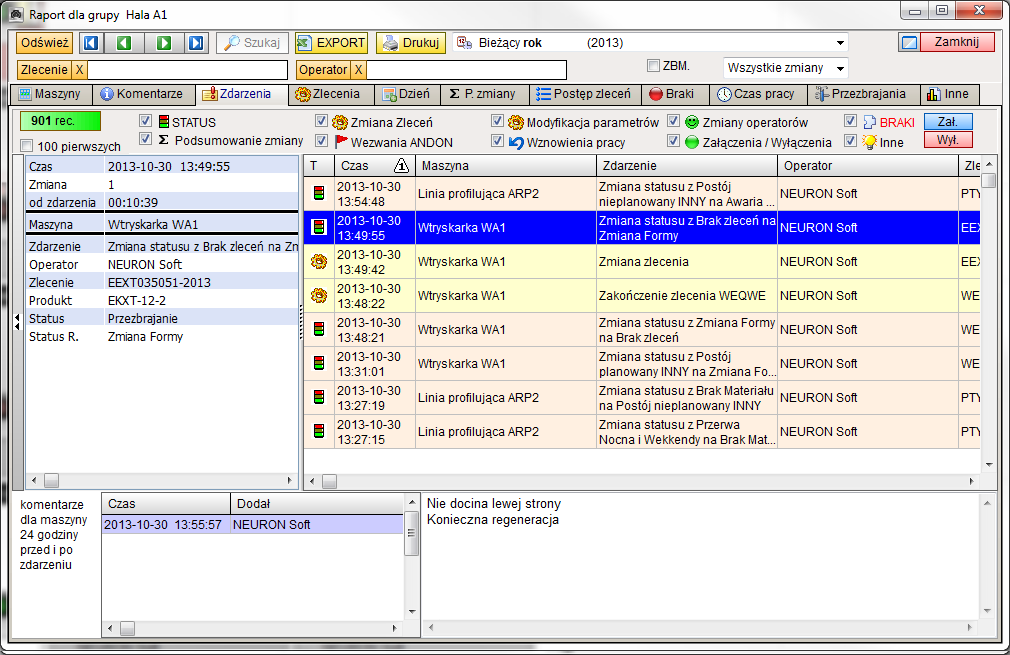Click the red ANDON flag icon

pos(341,142)
